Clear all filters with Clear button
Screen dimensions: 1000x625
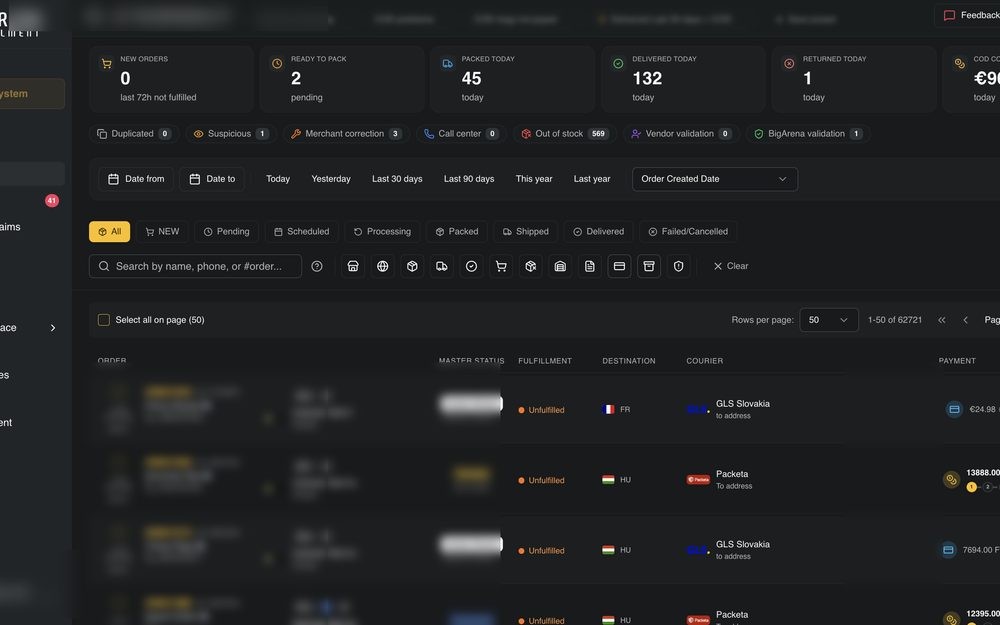(x=731, y=267)
